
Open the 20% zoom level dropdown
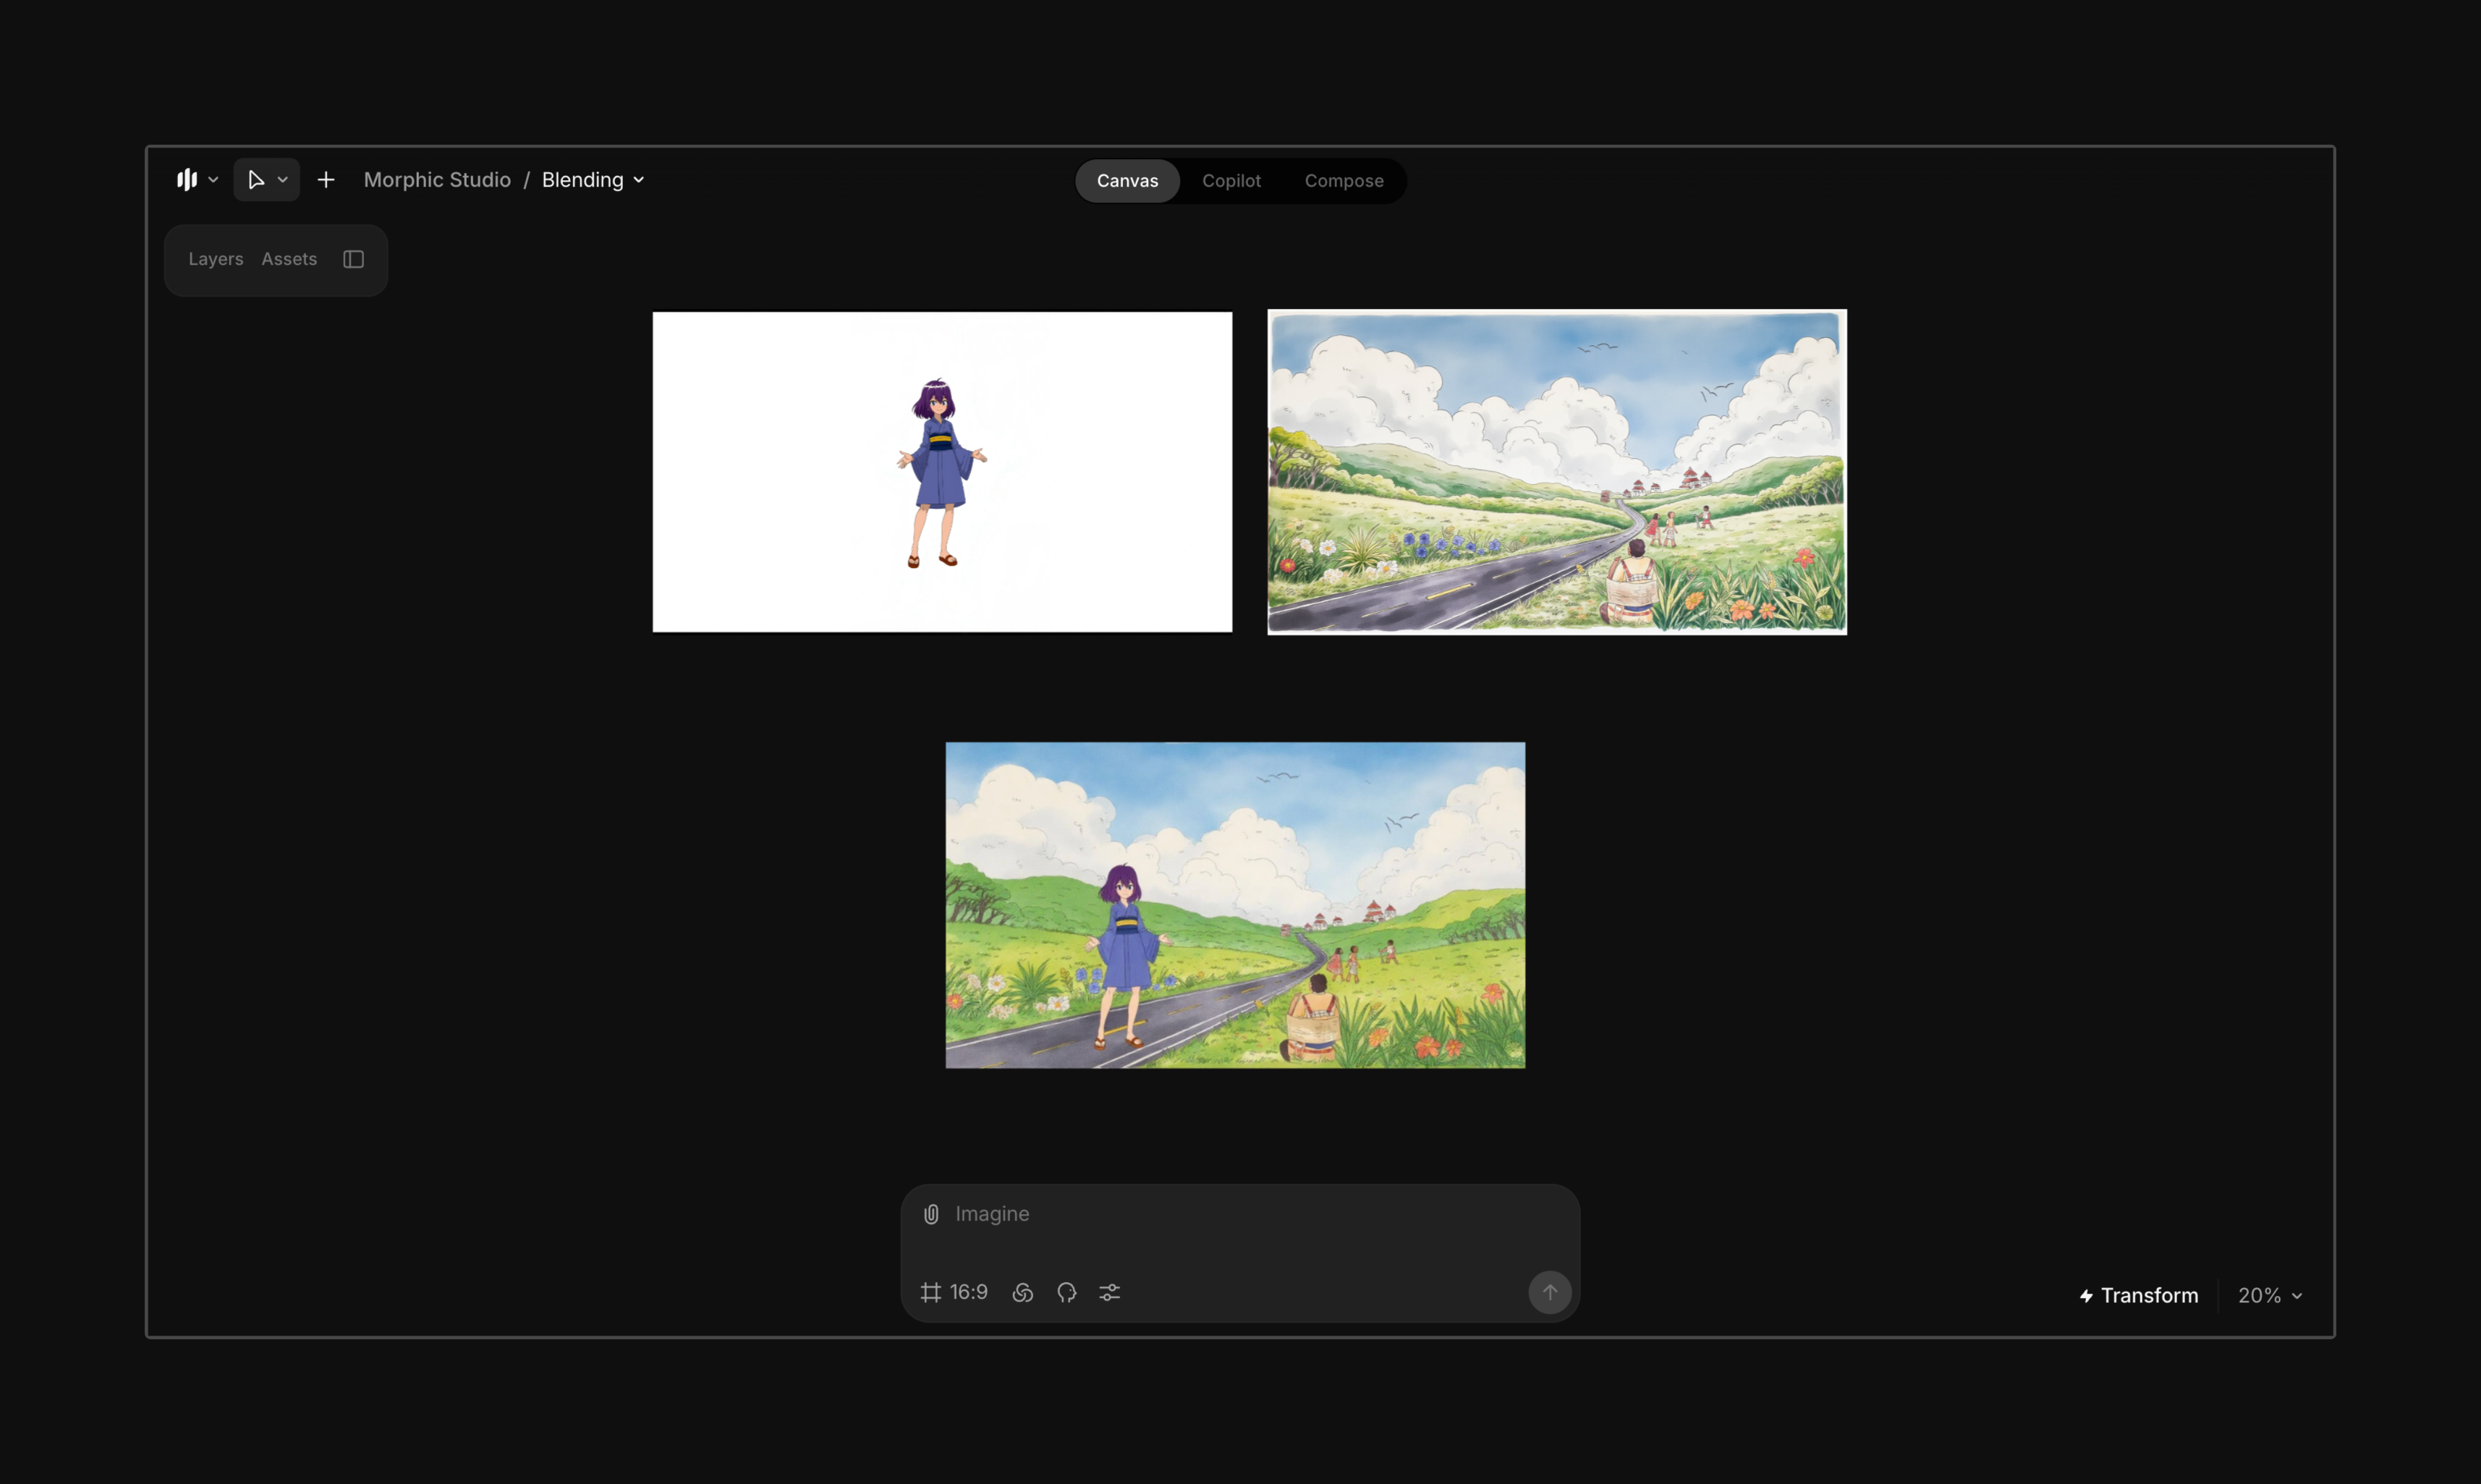2270,1296
